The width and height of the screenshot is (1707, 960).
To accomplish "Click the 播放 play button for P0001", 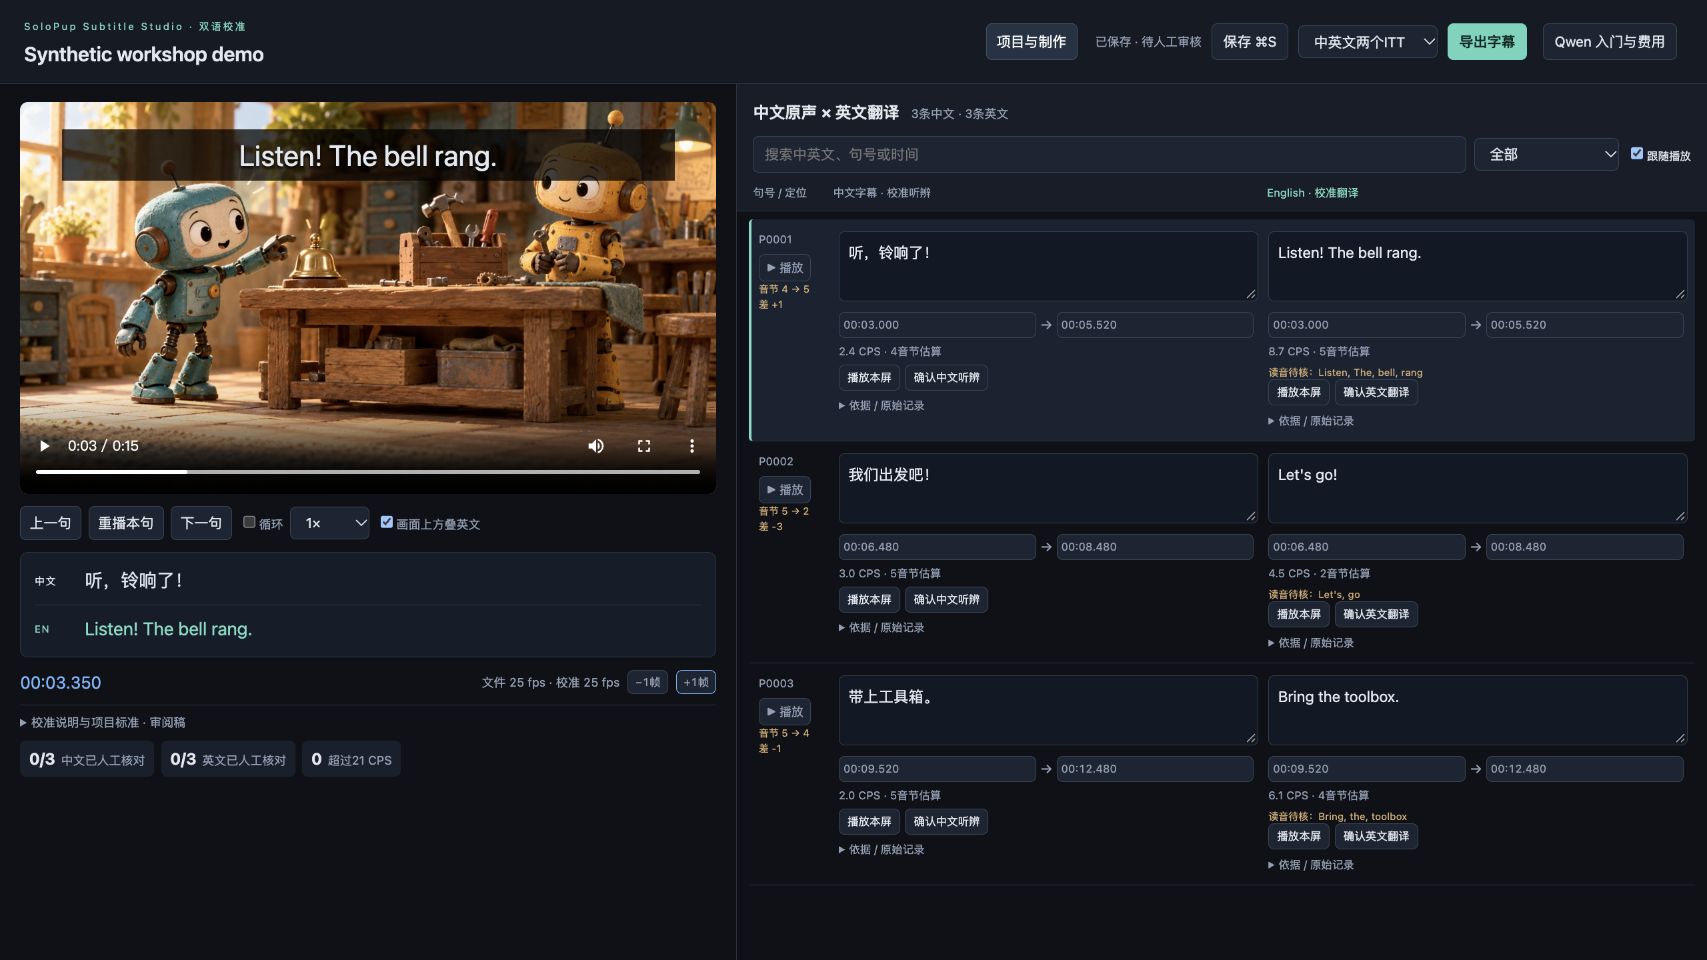I will click(x=785, y=268).
